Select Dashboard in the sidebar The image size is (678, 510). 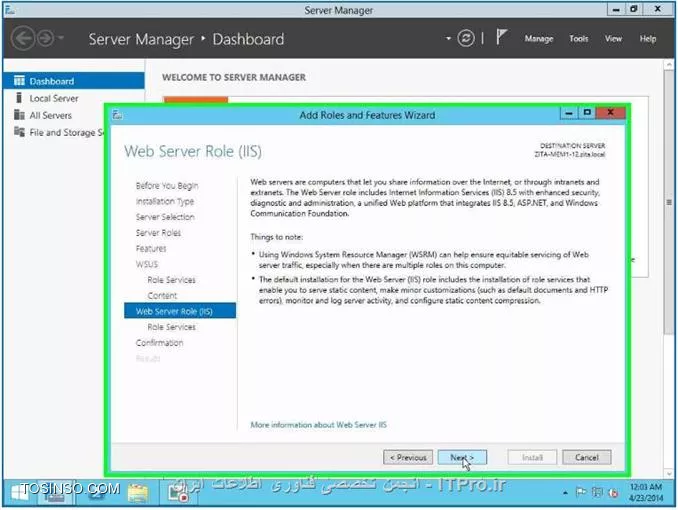74,81
